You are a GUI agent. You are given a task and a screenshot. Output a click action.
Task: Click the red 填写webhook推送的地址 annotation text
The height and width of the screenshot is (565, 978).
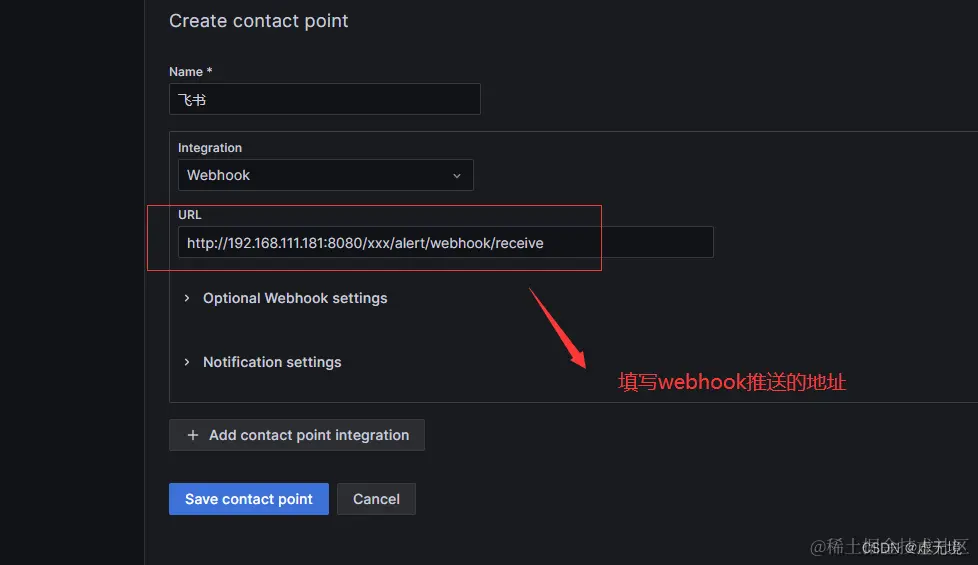pyautogui.click(x=732, y=382)
